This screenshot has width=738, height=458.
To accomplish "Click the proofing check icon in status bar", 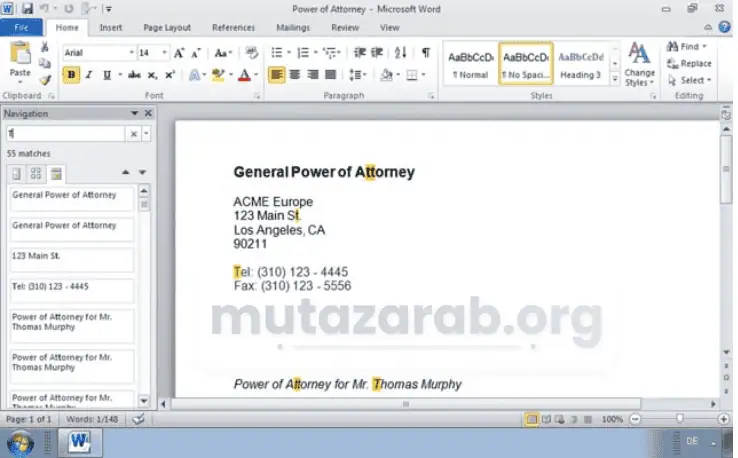I will (x=138, y=419).
